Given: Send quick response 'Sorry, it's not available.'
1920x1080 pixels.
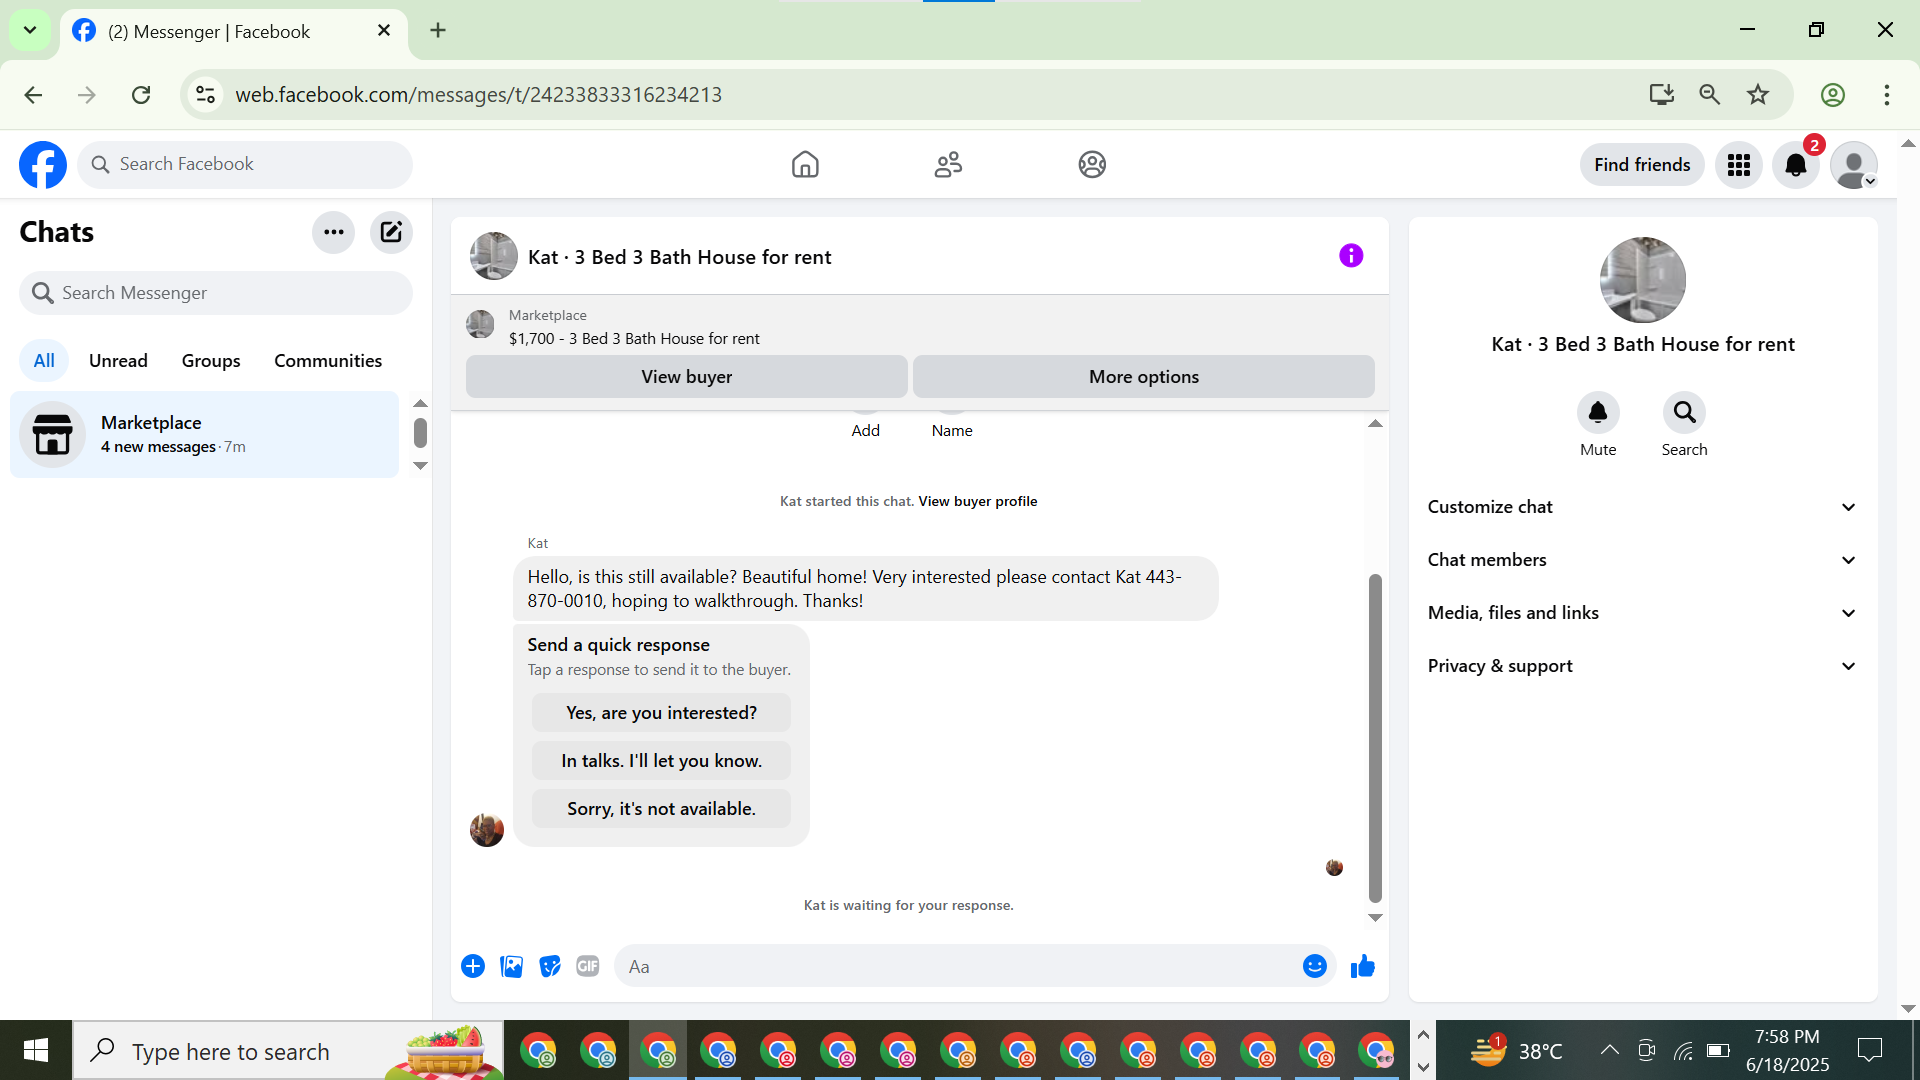Looking at the screenshot, I should coord(661,809).
